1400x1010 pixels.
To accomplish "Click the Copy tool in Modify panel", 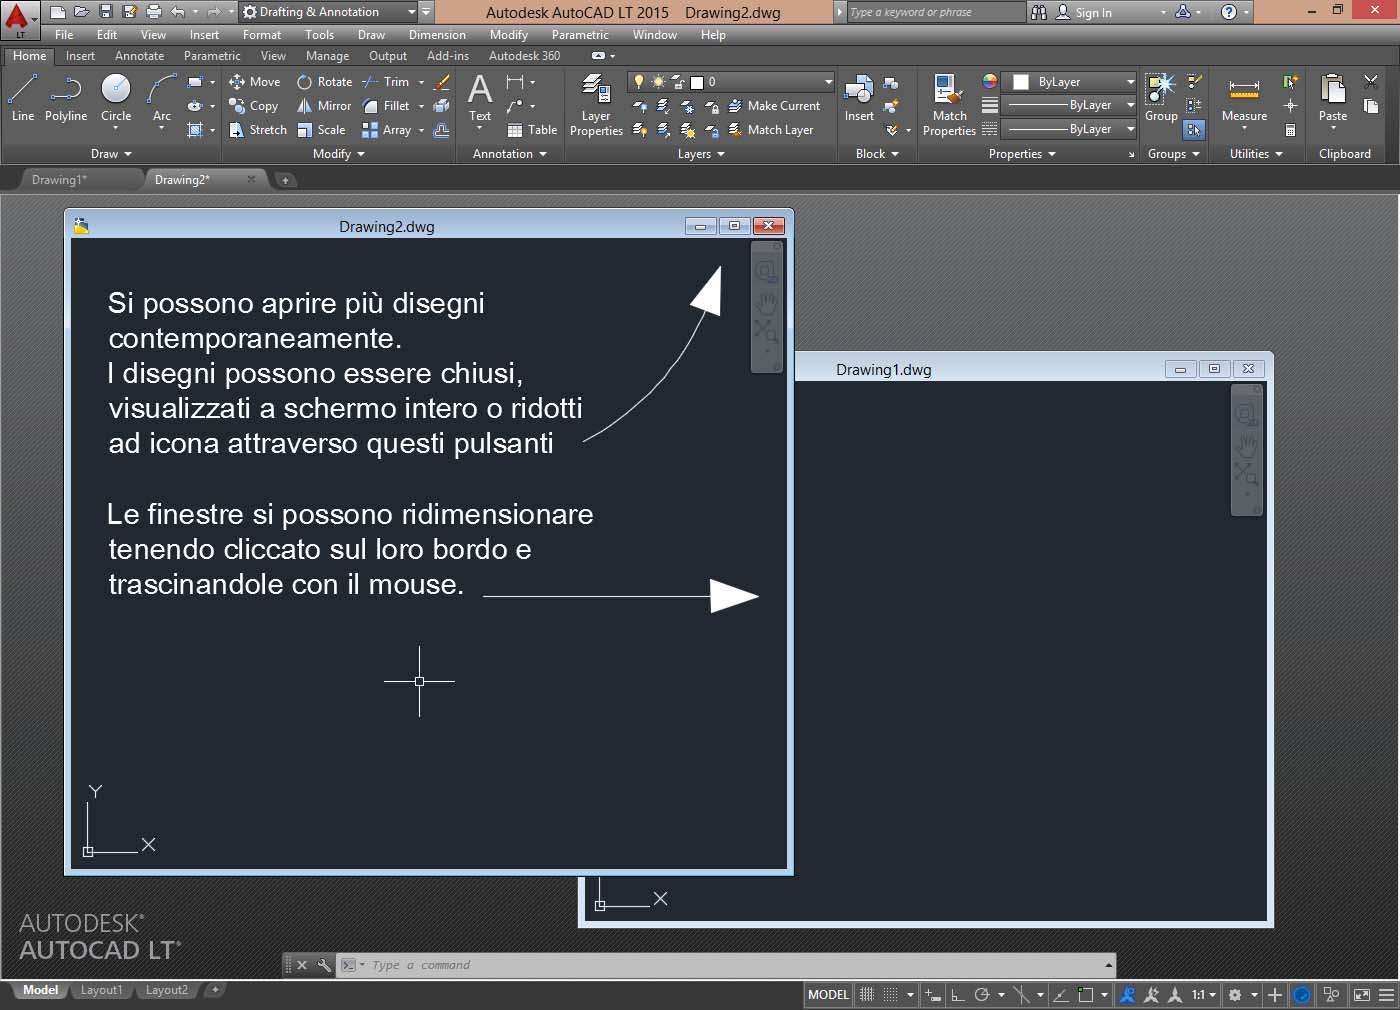I will 254,106.
